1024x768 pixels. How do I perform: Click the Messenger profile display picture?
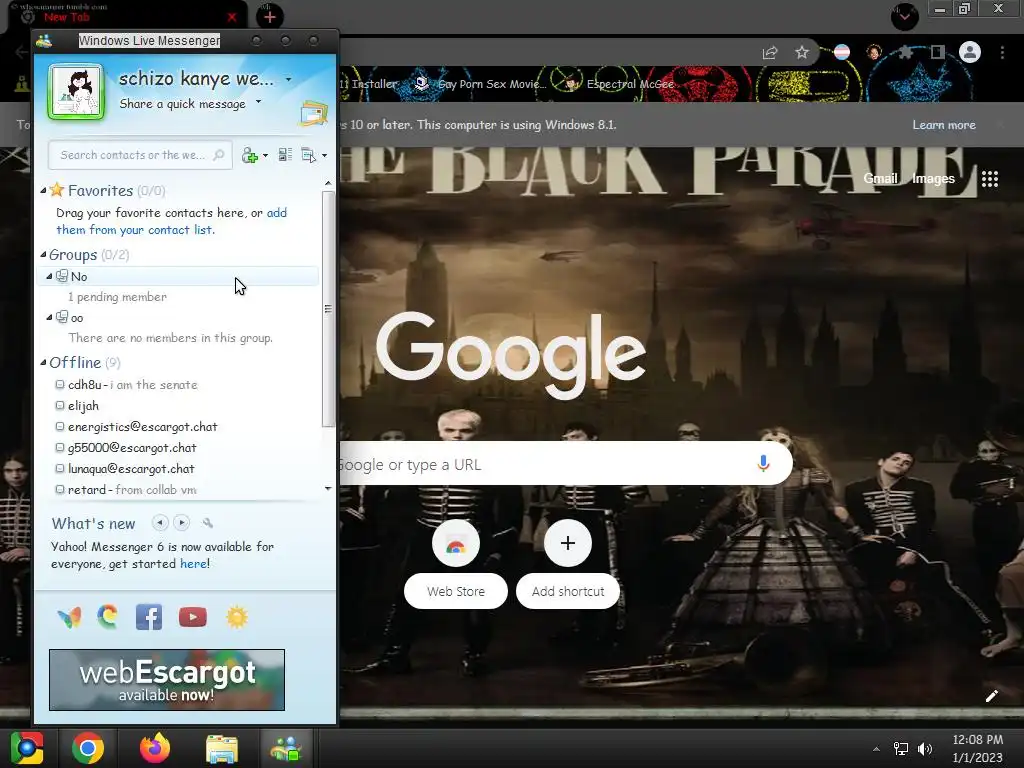(76, 92)
